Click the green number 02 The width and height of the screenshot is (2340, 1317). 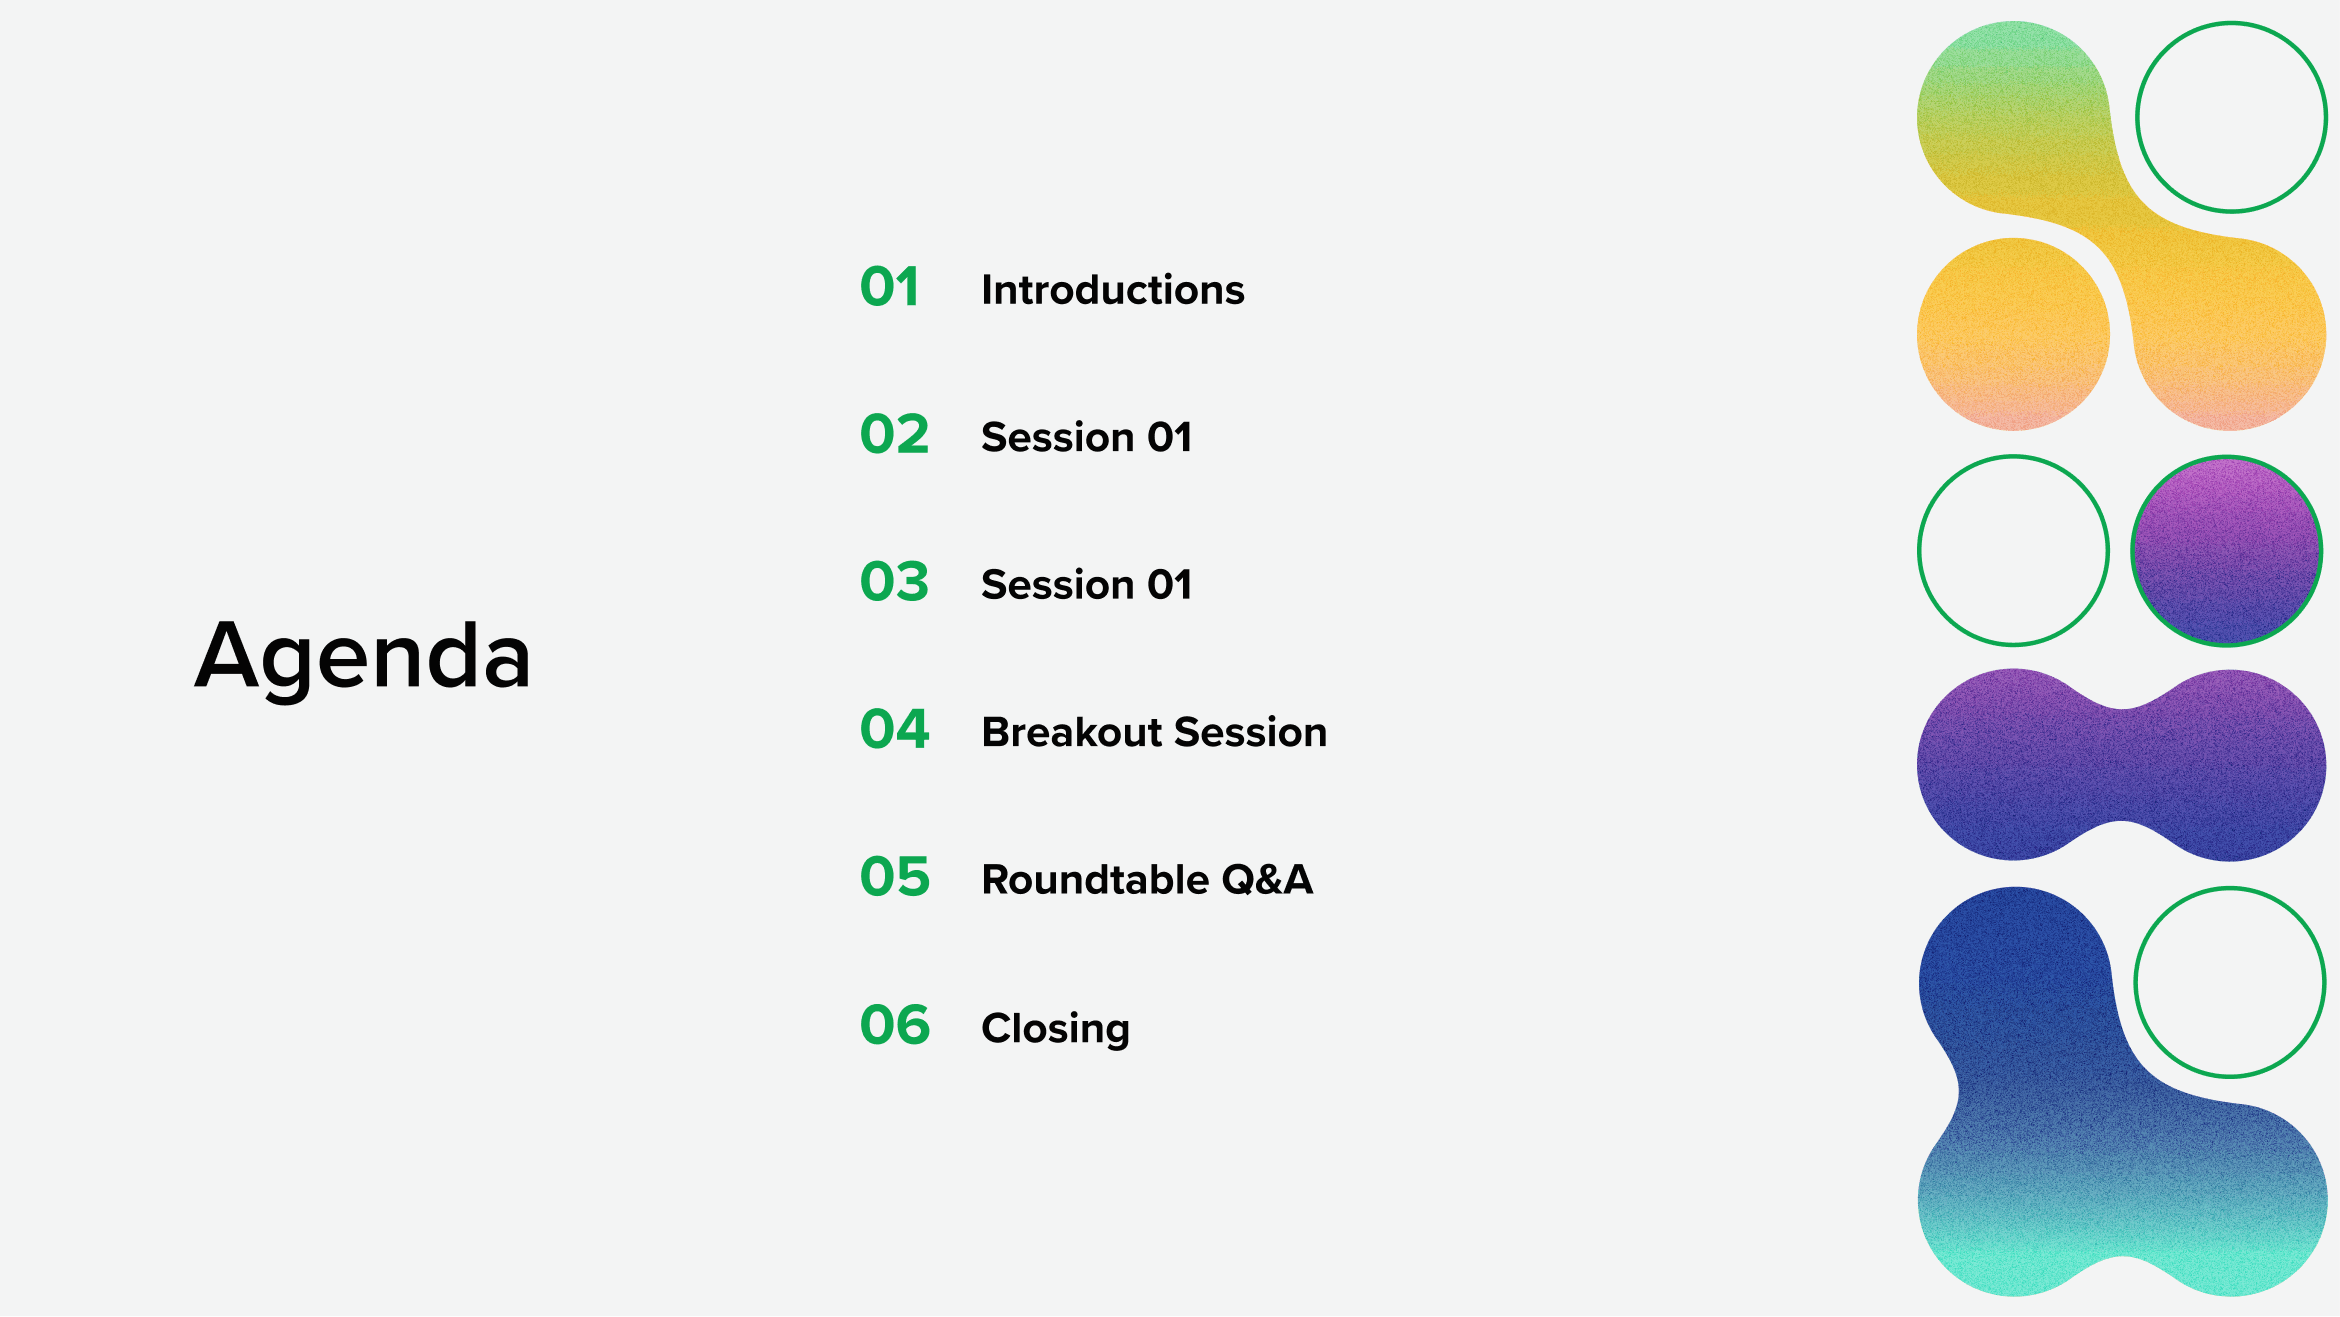point(895,434)
